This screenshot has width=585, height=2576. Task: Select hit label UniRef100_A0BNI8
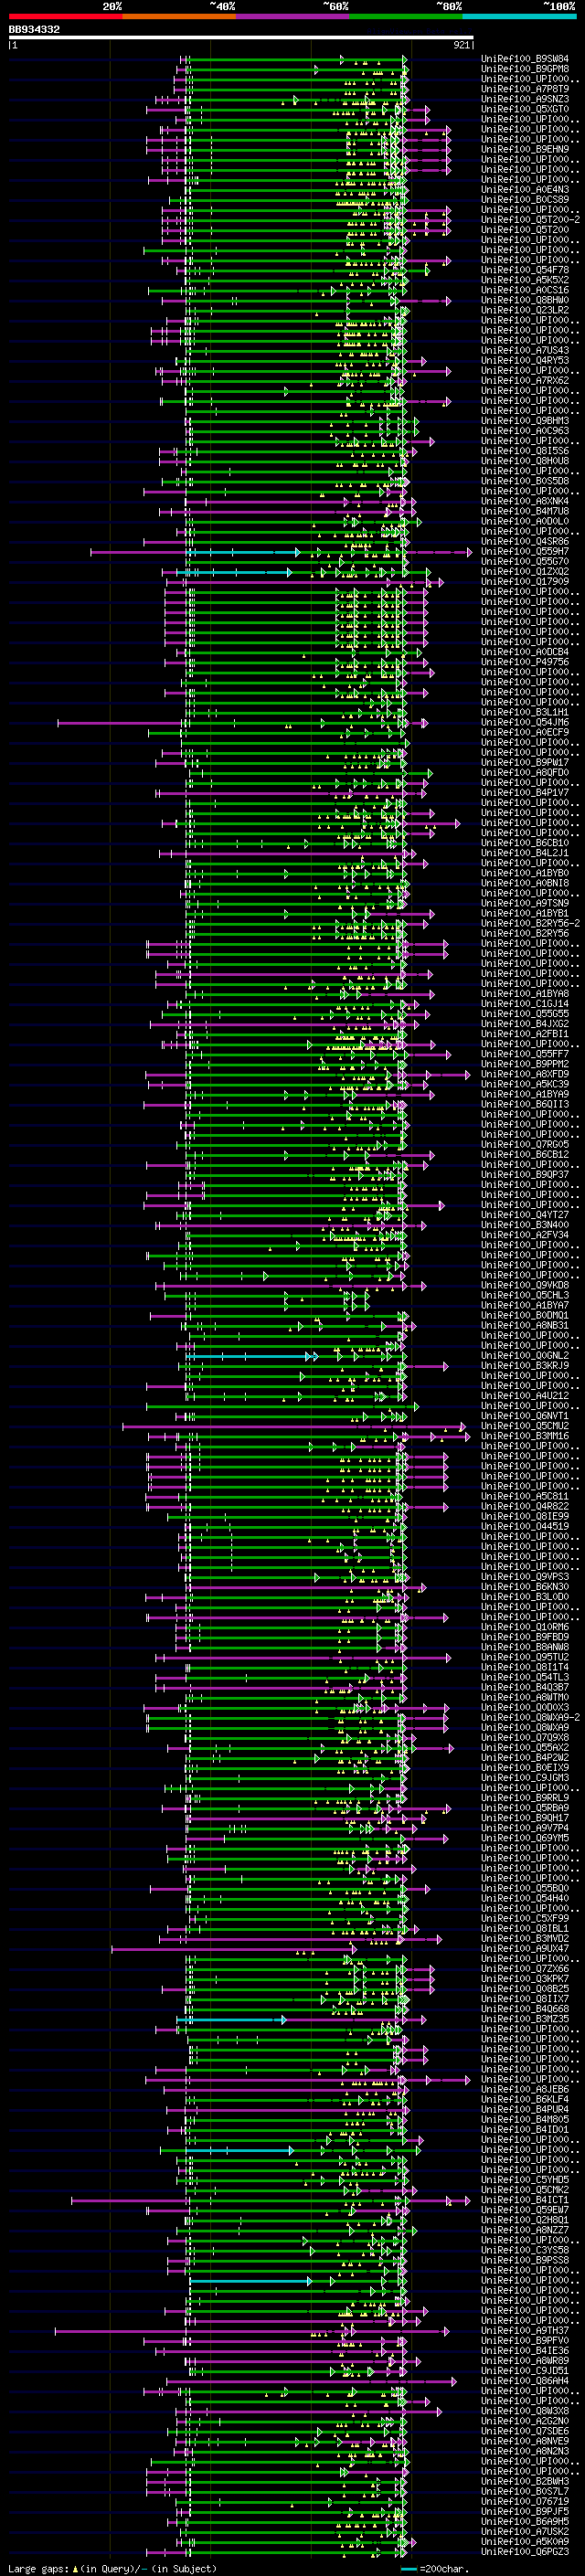[525, 883]
